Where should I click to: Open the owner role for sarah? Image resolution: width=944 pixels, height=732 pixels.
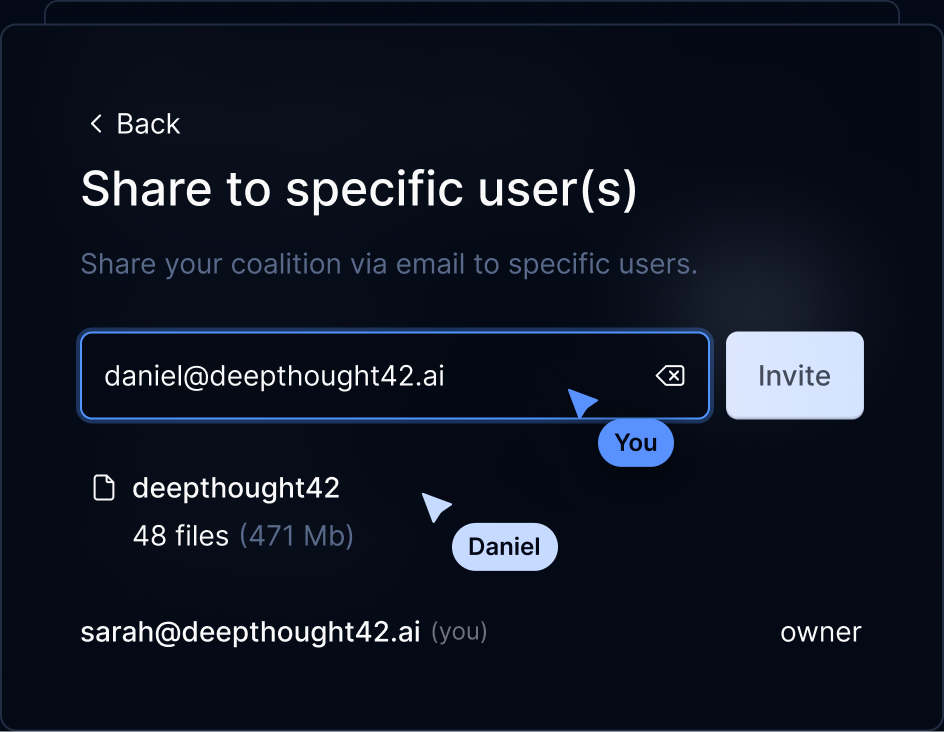point(821,632)
